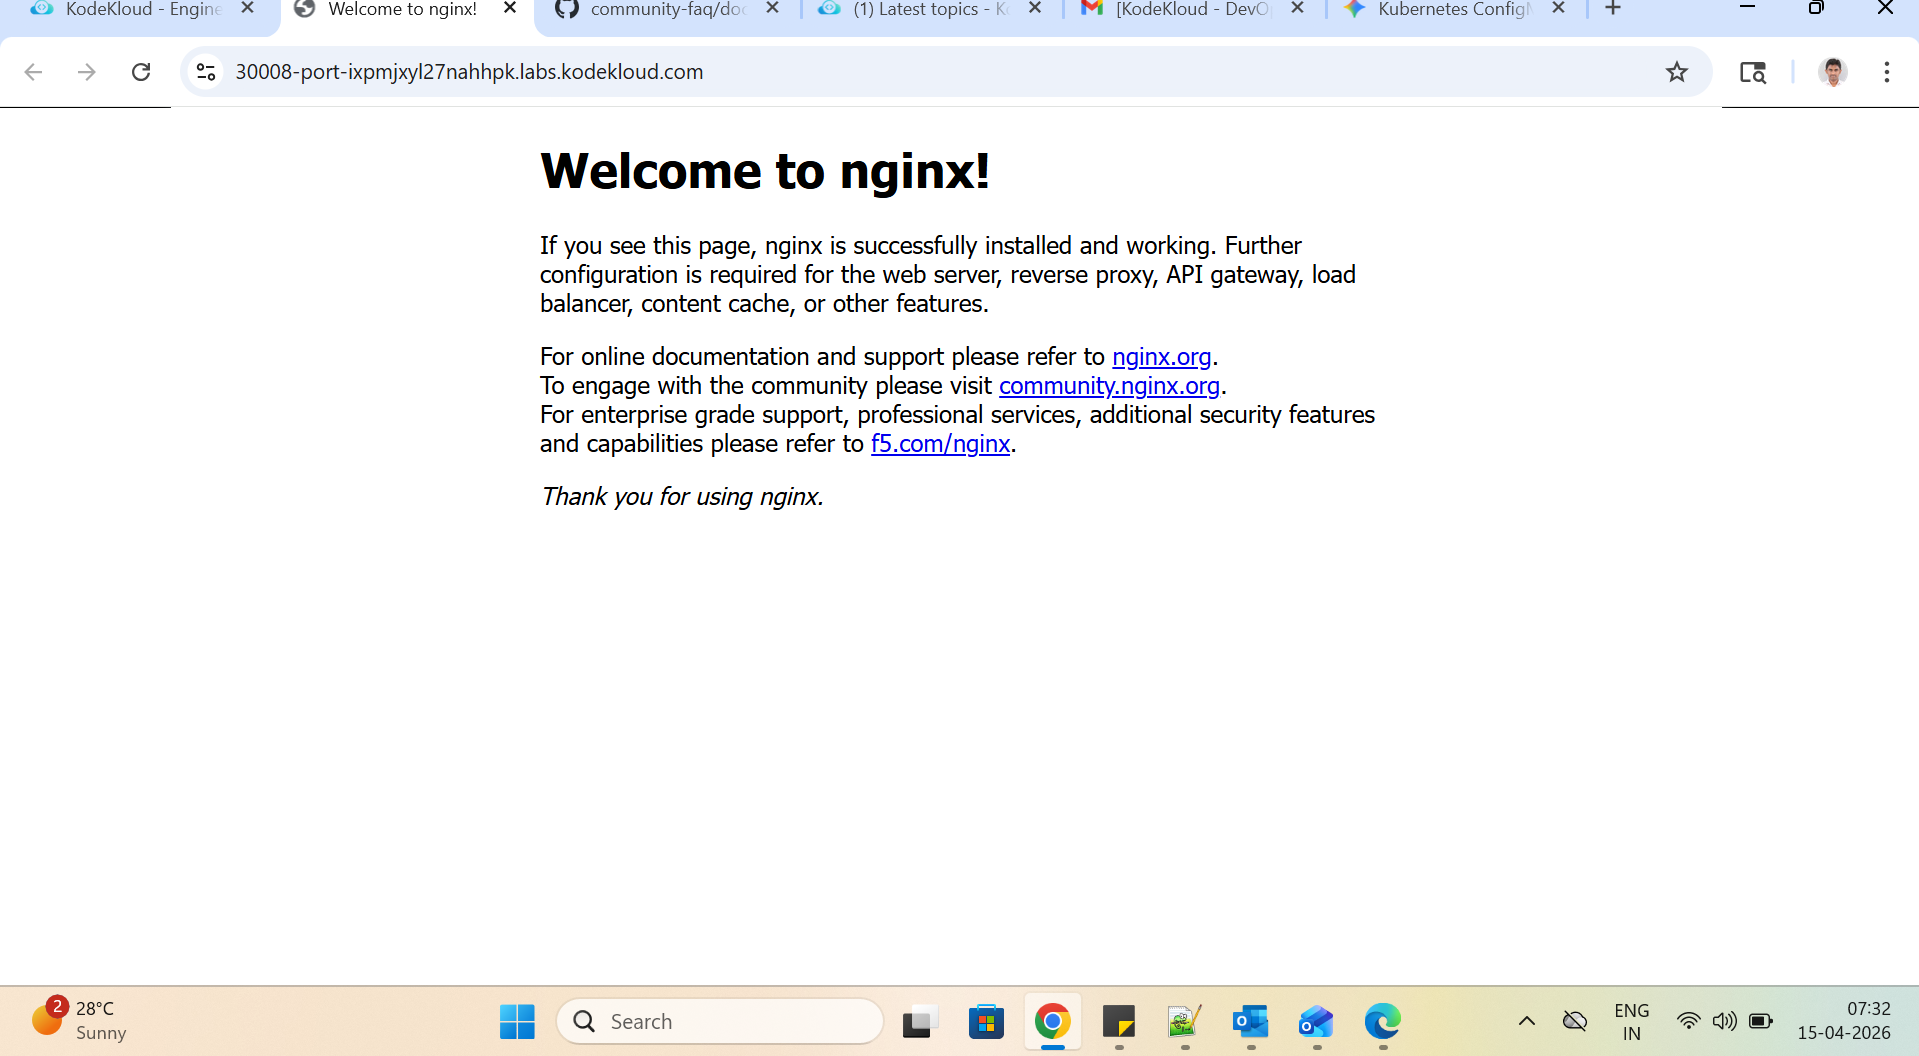Switch to the community-faq GitHub tab
This screenshot has width=1919, height=1056.
[x=665, y=10]
